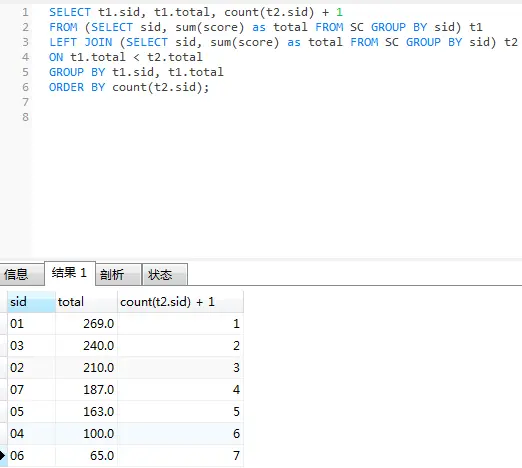
Task: Click the current row arrow indicator beside 06
Action: pyautogui.click(x=3, y=455)
